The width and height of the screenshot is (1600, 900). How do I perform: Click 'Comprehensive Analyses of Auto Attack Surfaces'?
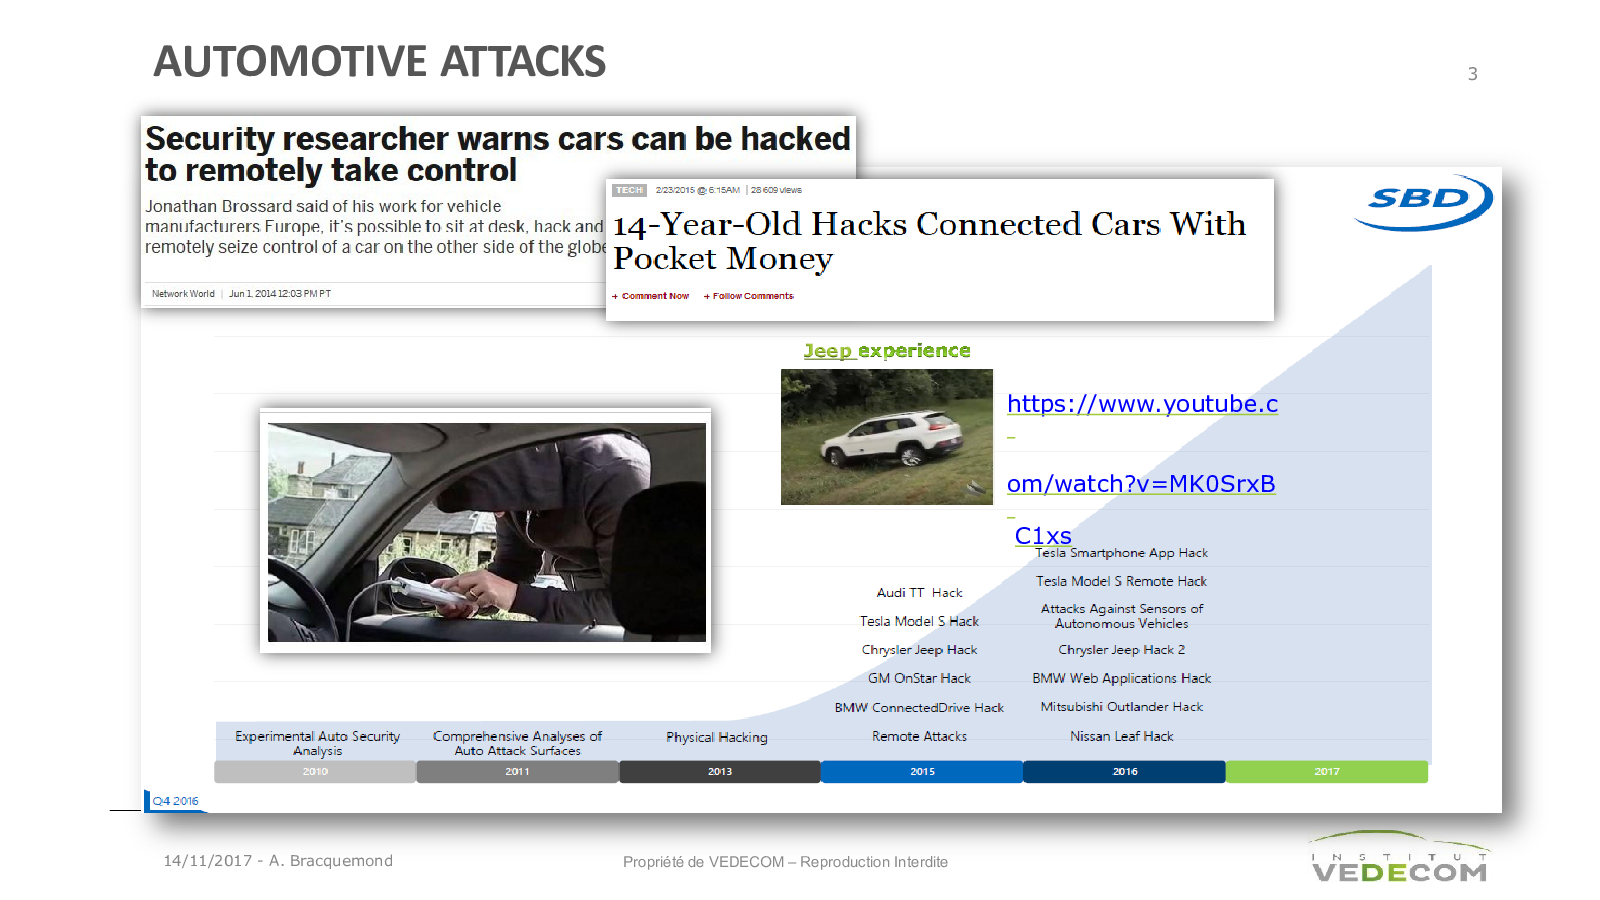click(x=518, y=743)
